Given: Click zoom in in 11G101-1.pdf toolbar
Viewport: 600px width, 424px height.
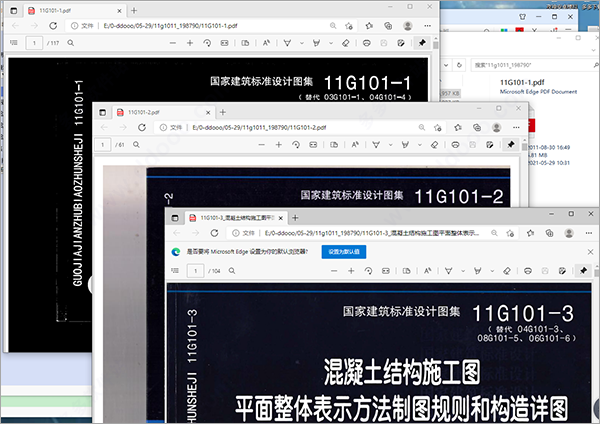Looking at the screenshot, I should [190, 43].
